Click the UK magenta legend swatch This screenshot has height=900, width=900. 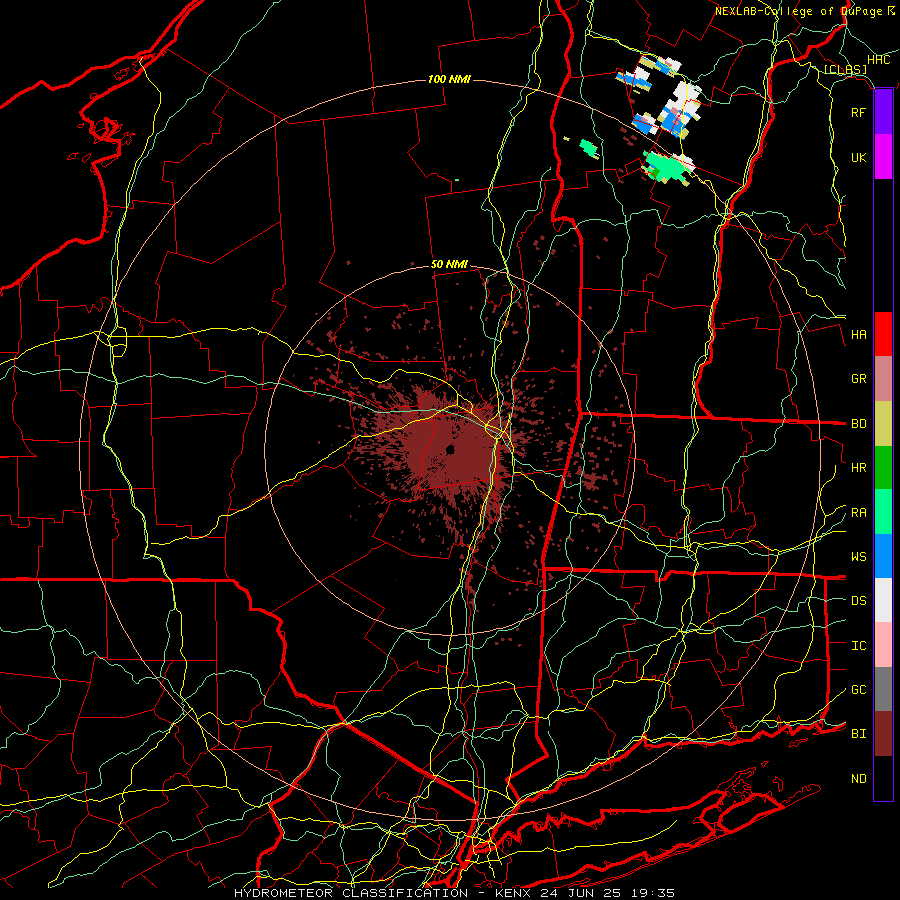pos(883,157)
